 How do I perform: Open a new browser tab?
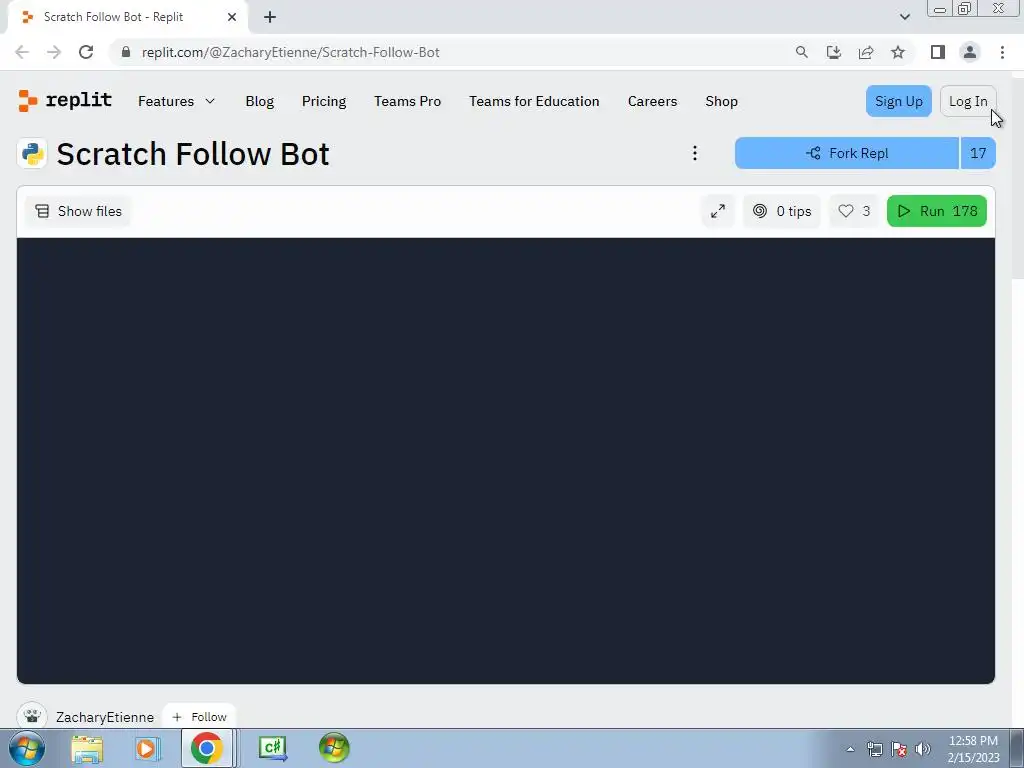[x=270, y=17]
